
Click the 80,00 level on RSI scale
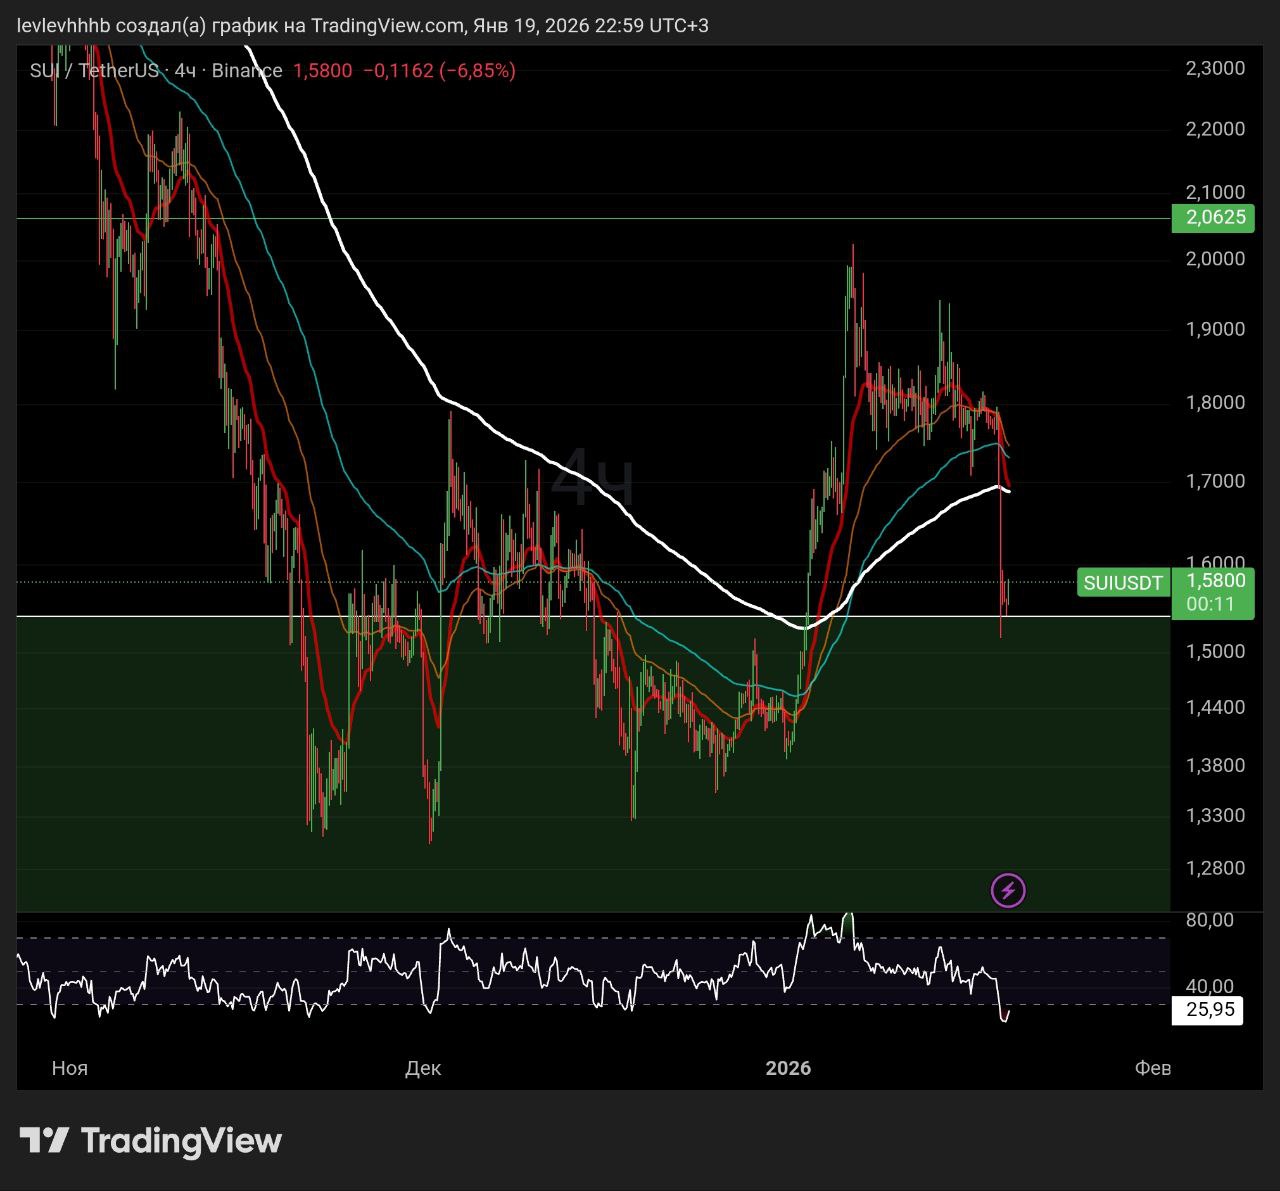(x=1209, y=920)
